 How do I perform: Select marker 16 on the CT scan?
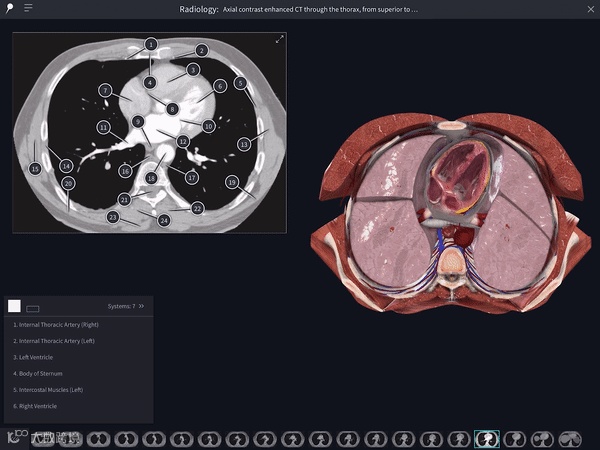tap(125, 171)
